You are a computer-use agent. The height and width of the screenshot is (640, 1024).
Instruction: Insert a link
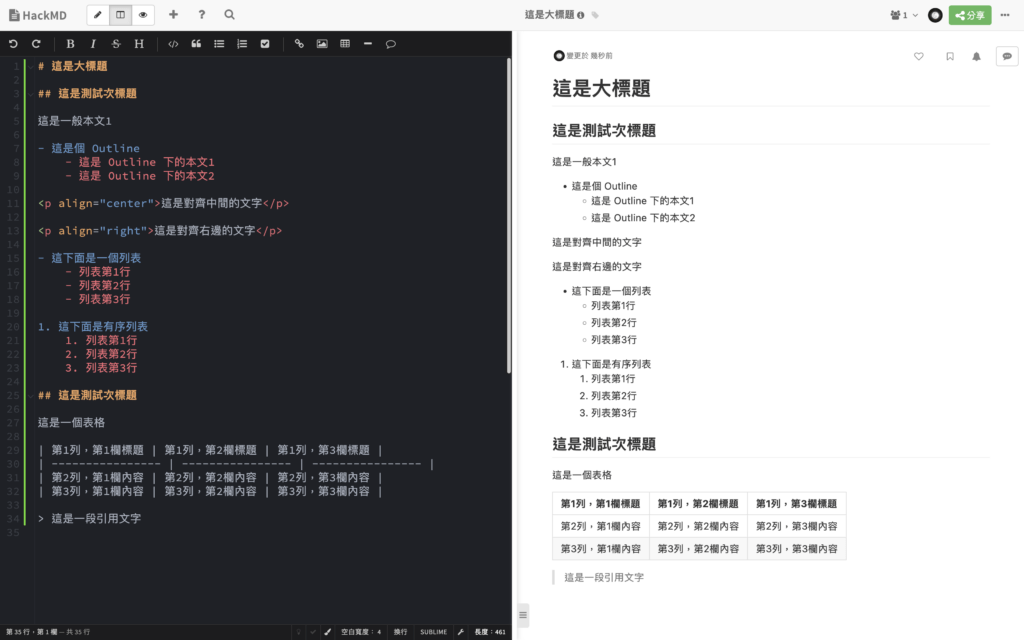pos(299,43)
